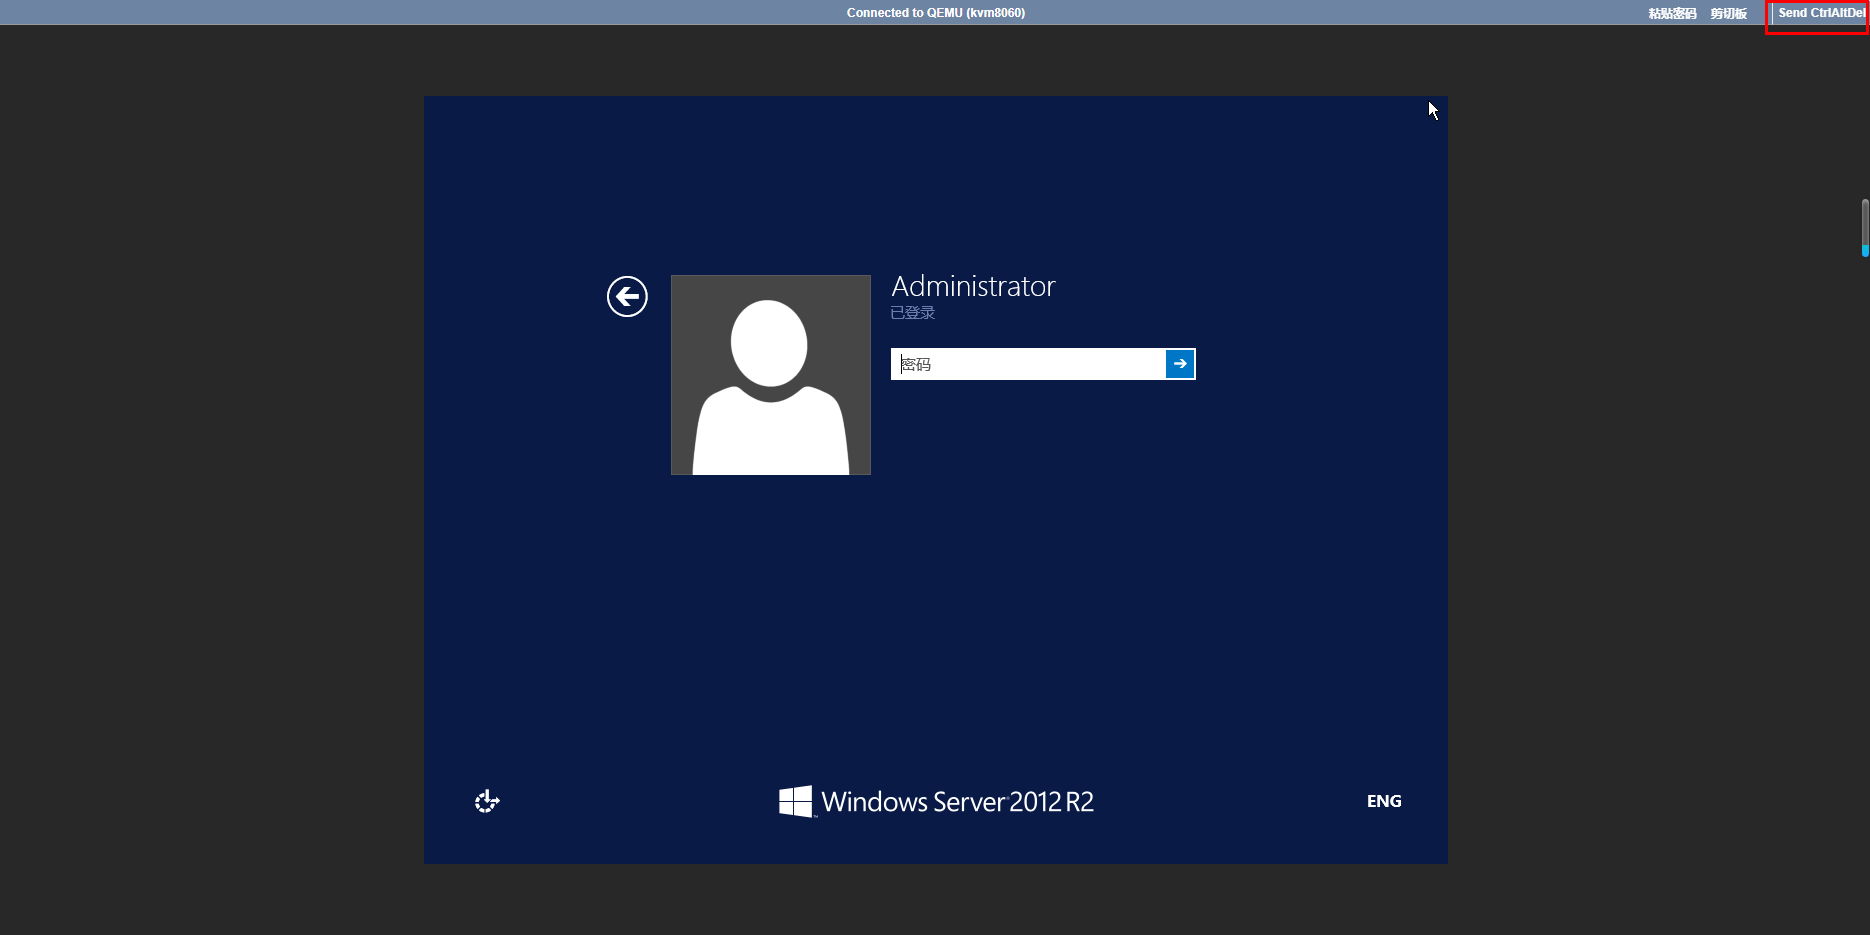Viewport: 1870px width, 935px height.
Task: Click the Windows Server 2012 R2 text
Action: (x=957, y=802)
